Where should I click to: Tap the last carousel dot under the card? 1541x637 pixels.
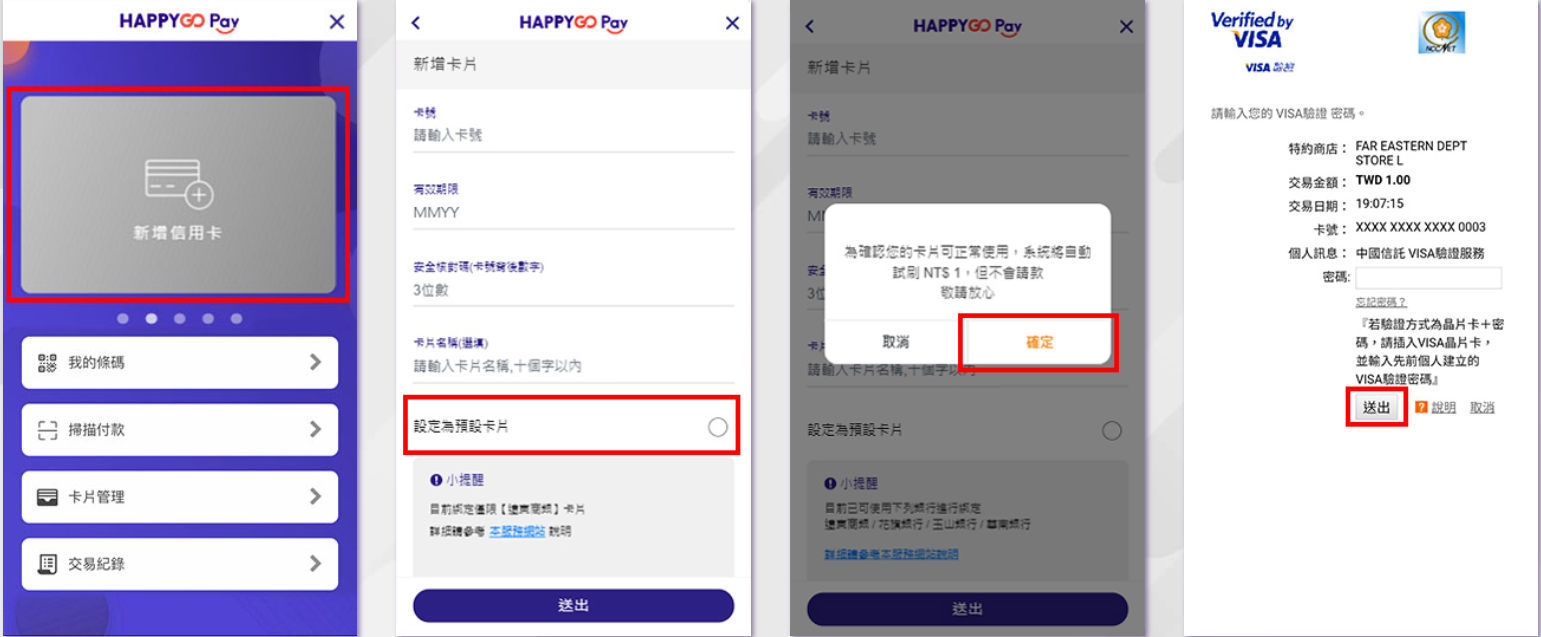(237, 319)
